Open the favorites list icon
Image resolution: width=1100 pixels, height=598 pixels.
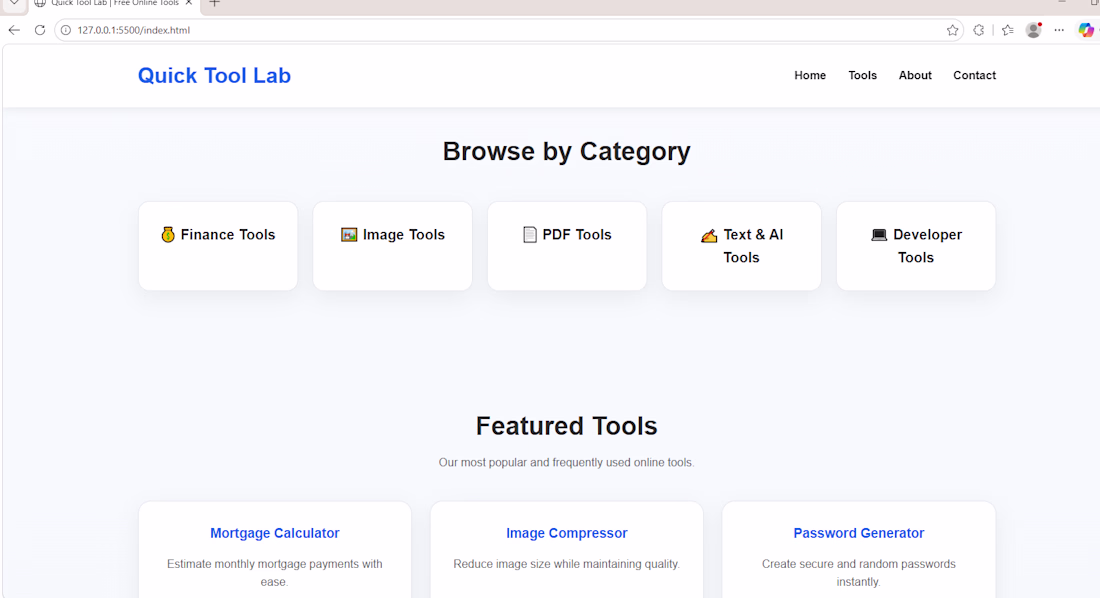1007,30
